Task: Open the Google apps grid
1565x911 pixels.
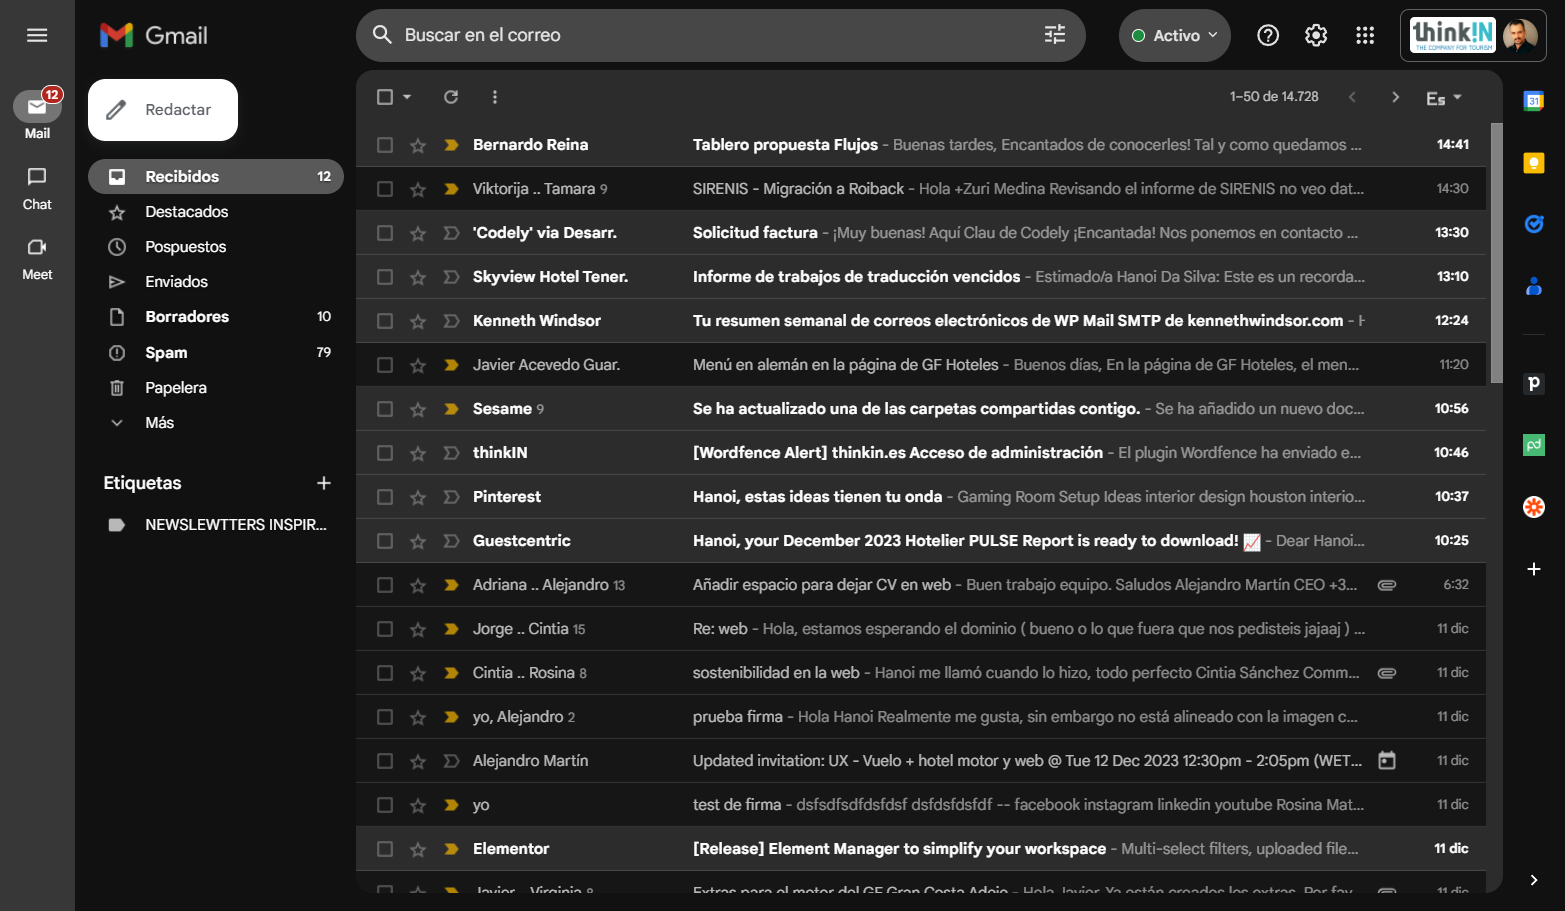Action: click(x=1365, y=35)
